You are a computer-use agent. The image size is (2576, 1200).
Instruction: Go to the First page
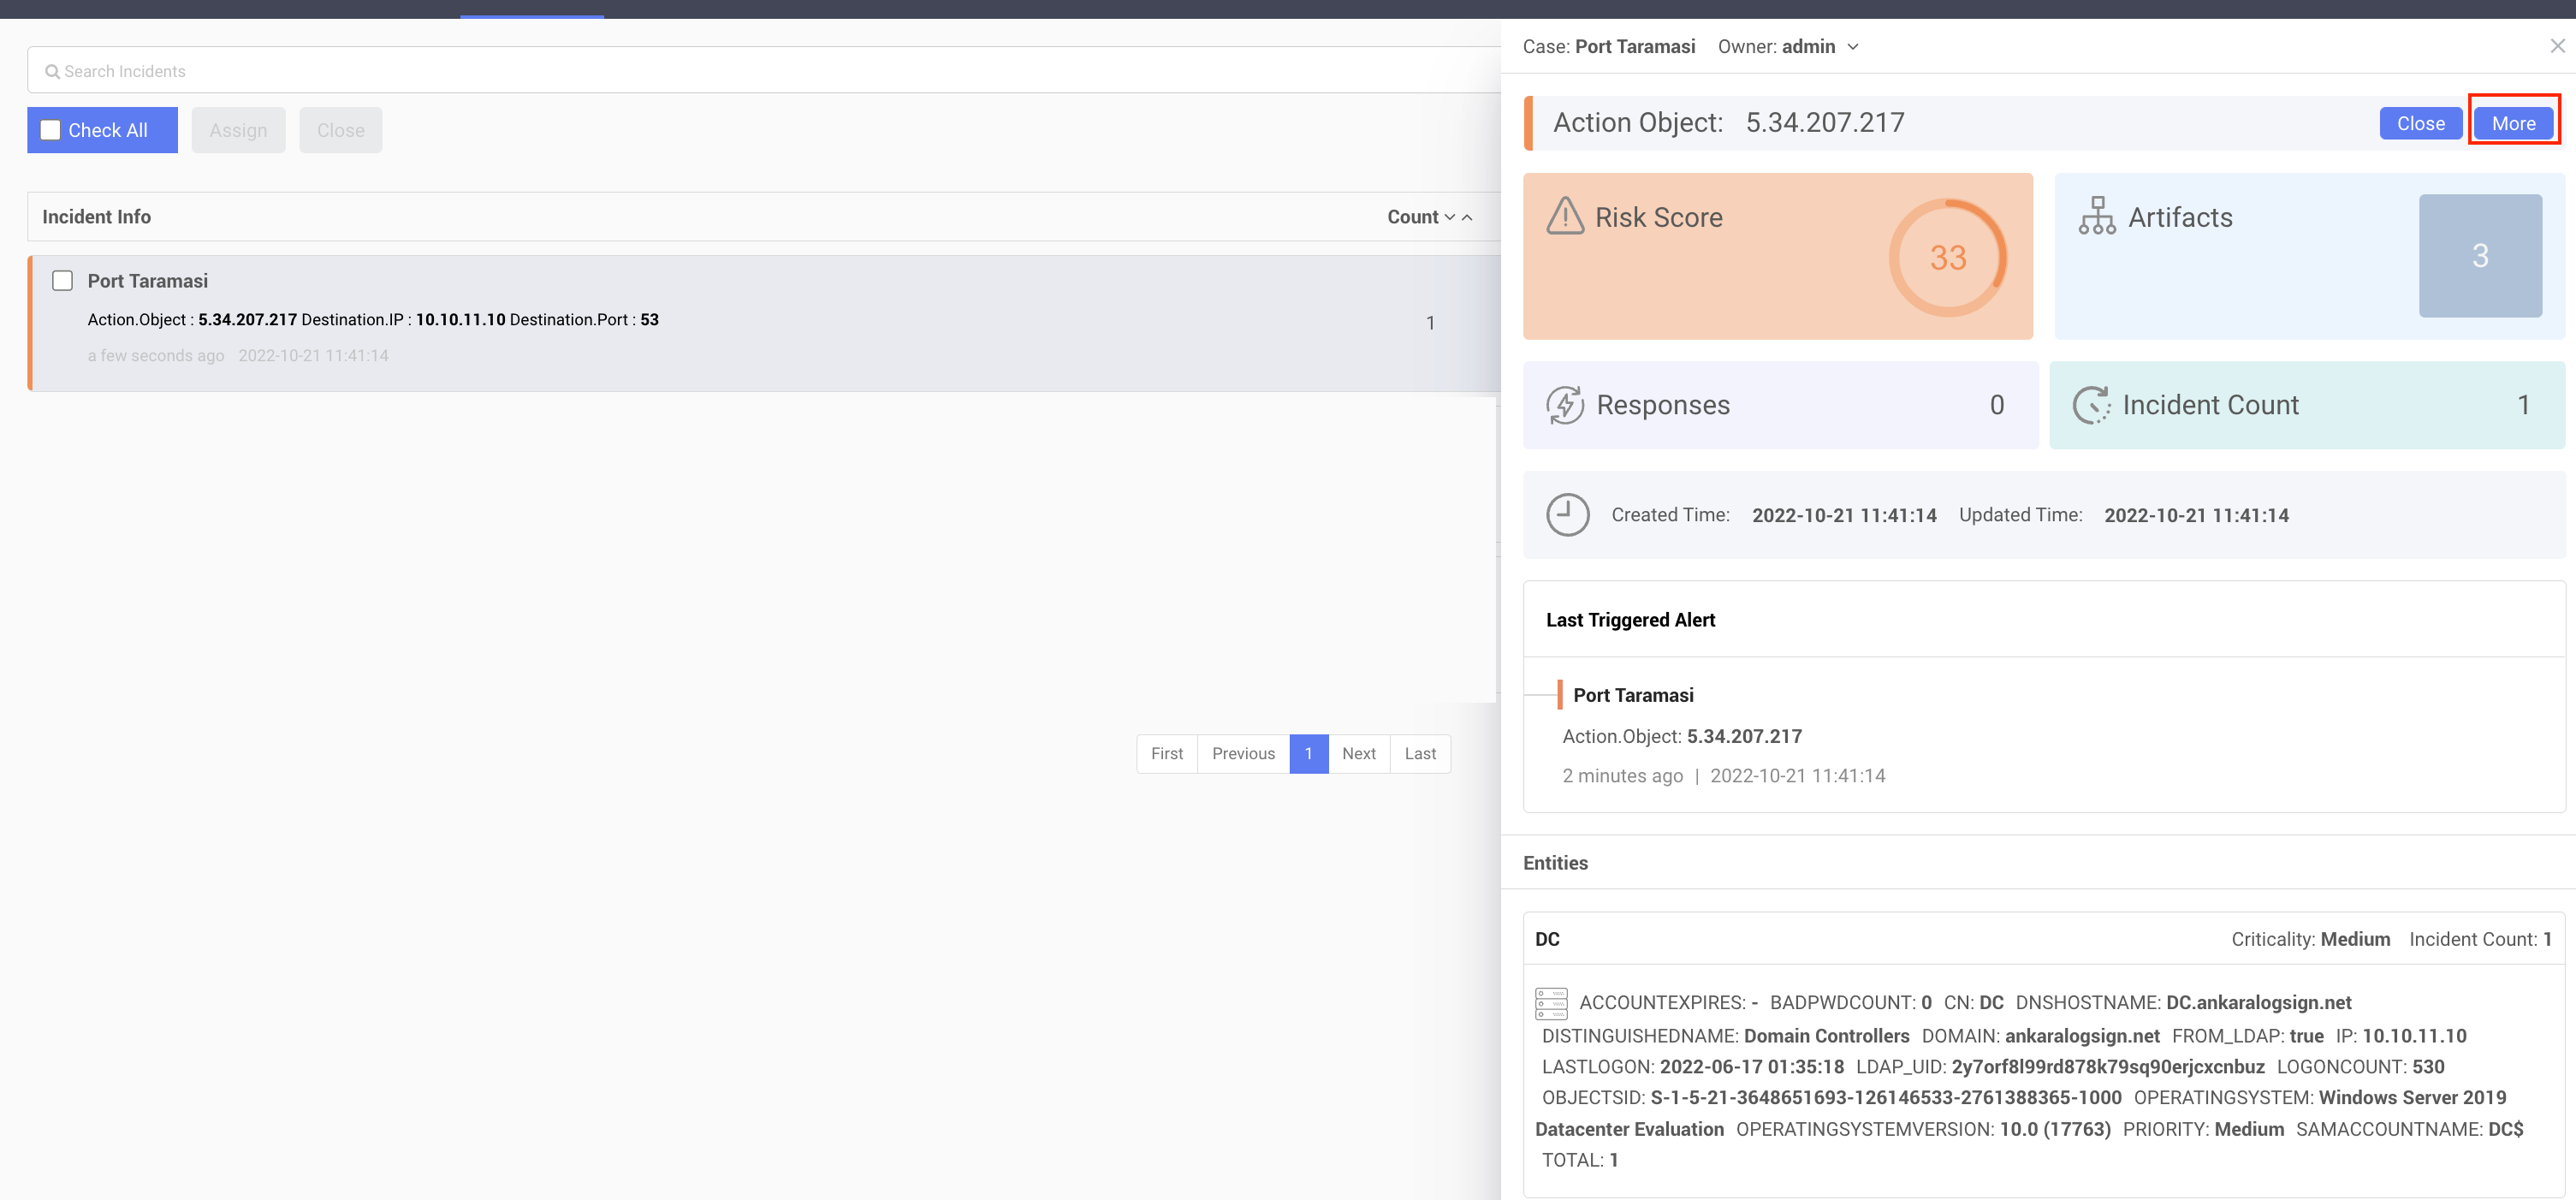[x=1166, y=754]
